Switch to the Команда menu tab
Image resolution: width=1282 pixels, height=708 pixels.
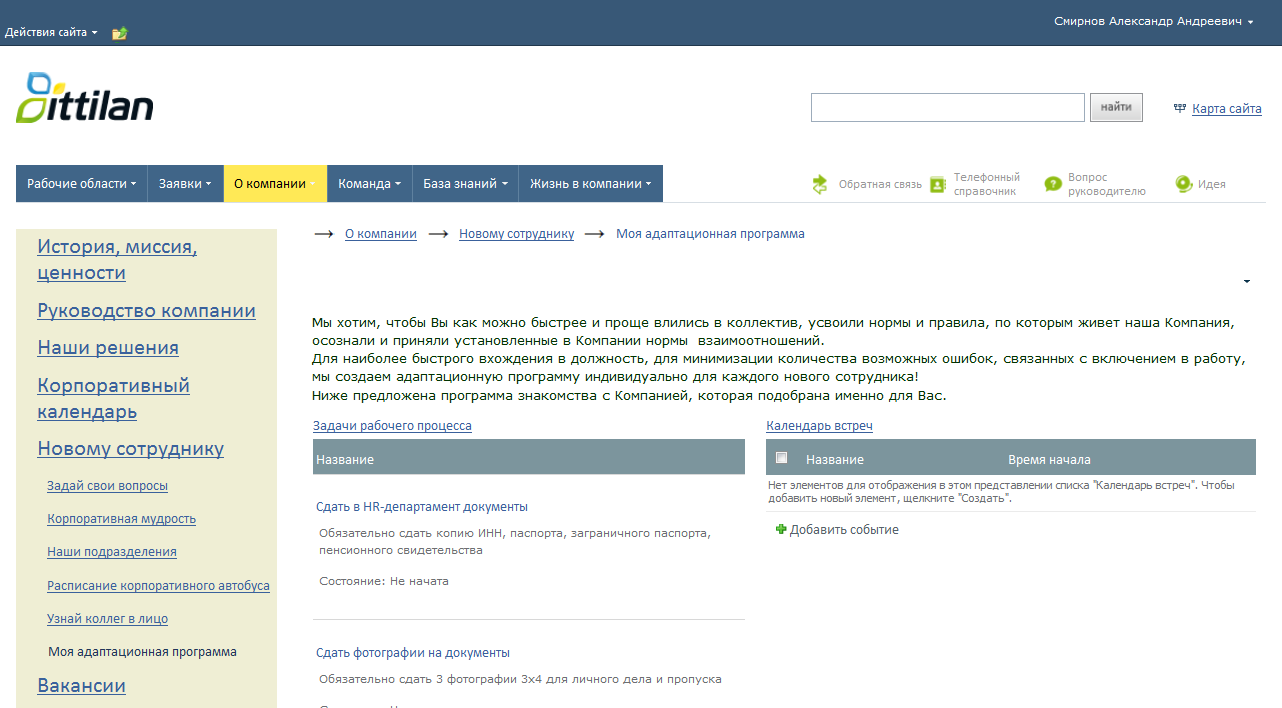(x=368, y=183)
